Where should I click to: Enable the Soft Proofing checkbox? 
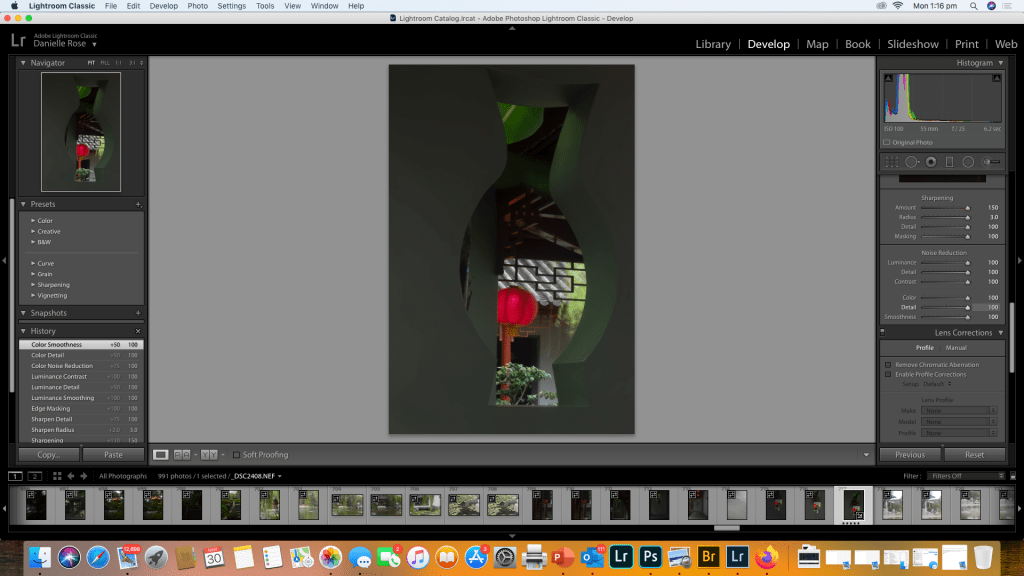pyautogui.click(x=237, y=455)
